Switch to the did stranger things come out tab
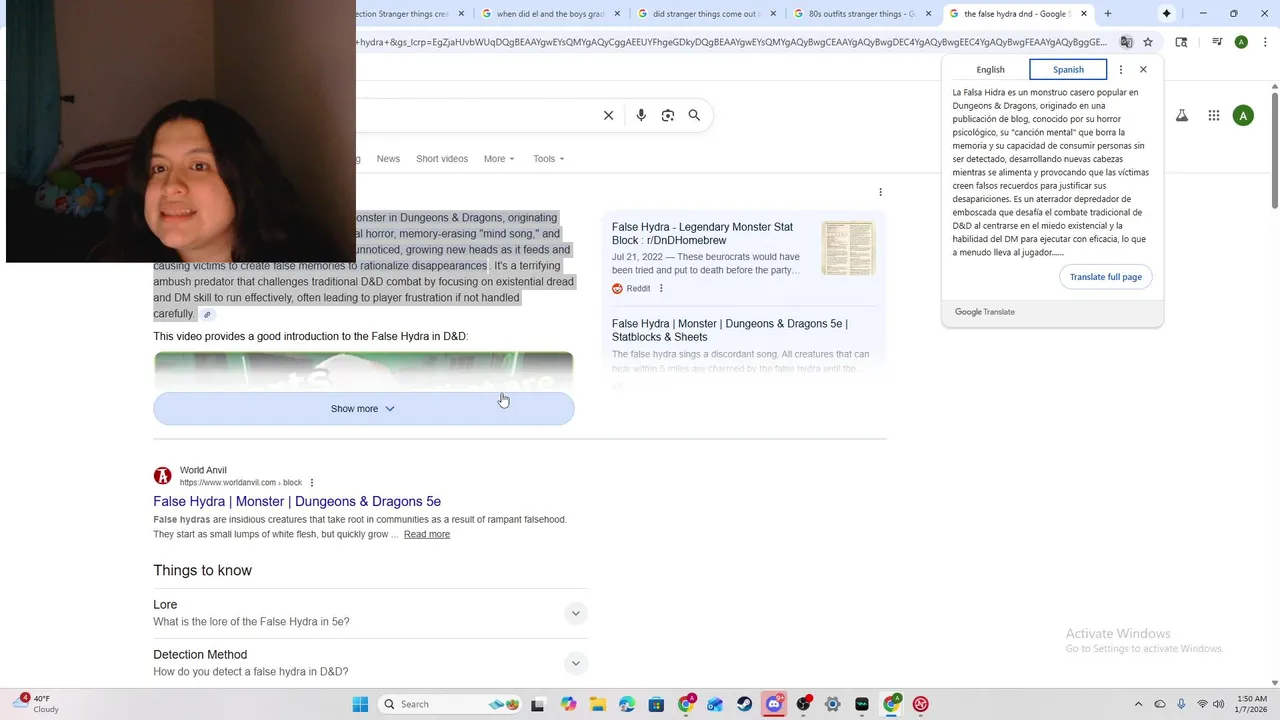The width and height of the screenshot is (1280, 720). point(706,14)
